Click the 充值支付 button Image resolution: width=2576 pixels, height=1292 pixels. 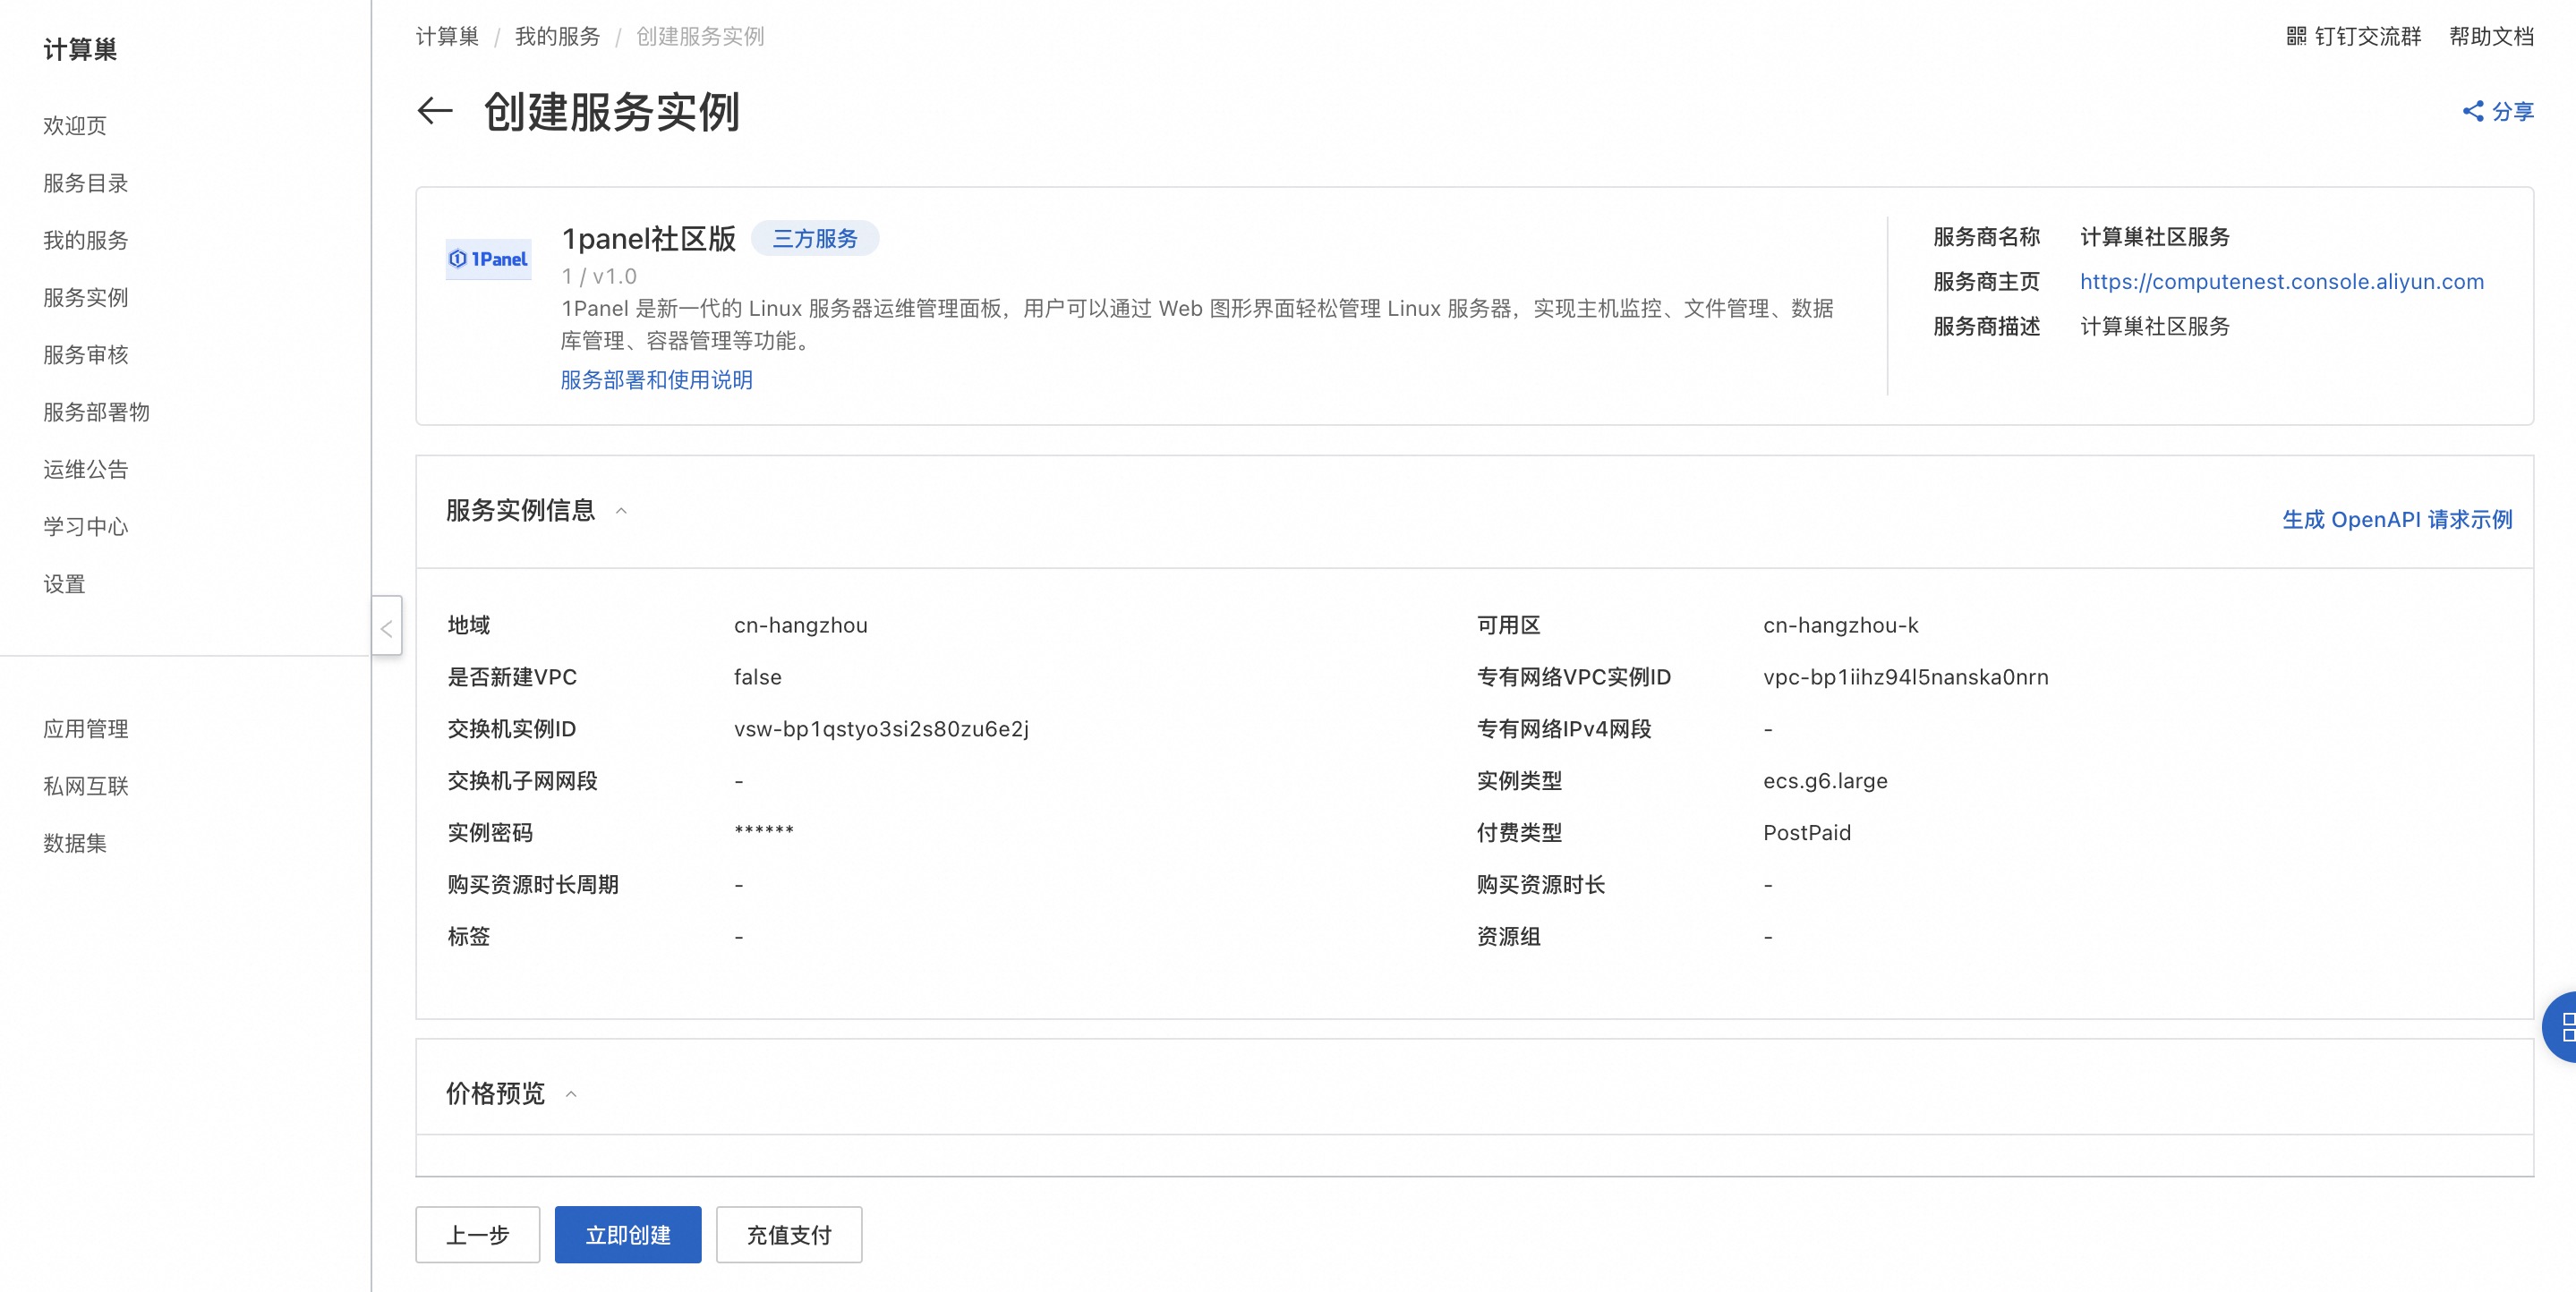point(788,1235)
